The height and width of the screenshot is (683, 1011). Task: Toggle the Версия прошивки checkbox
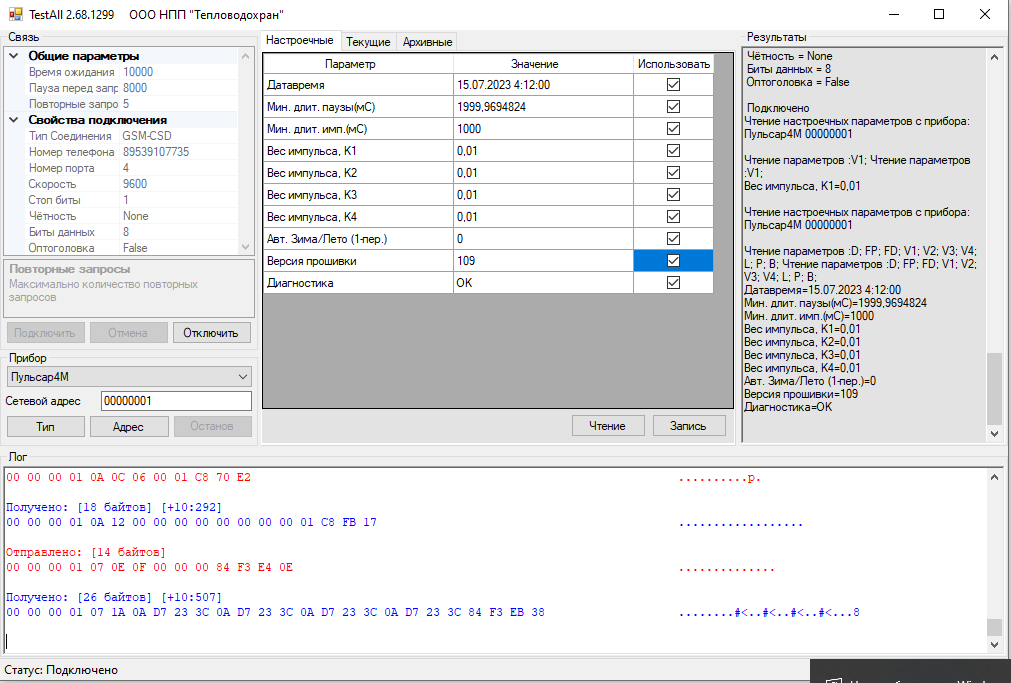point(673,260)
